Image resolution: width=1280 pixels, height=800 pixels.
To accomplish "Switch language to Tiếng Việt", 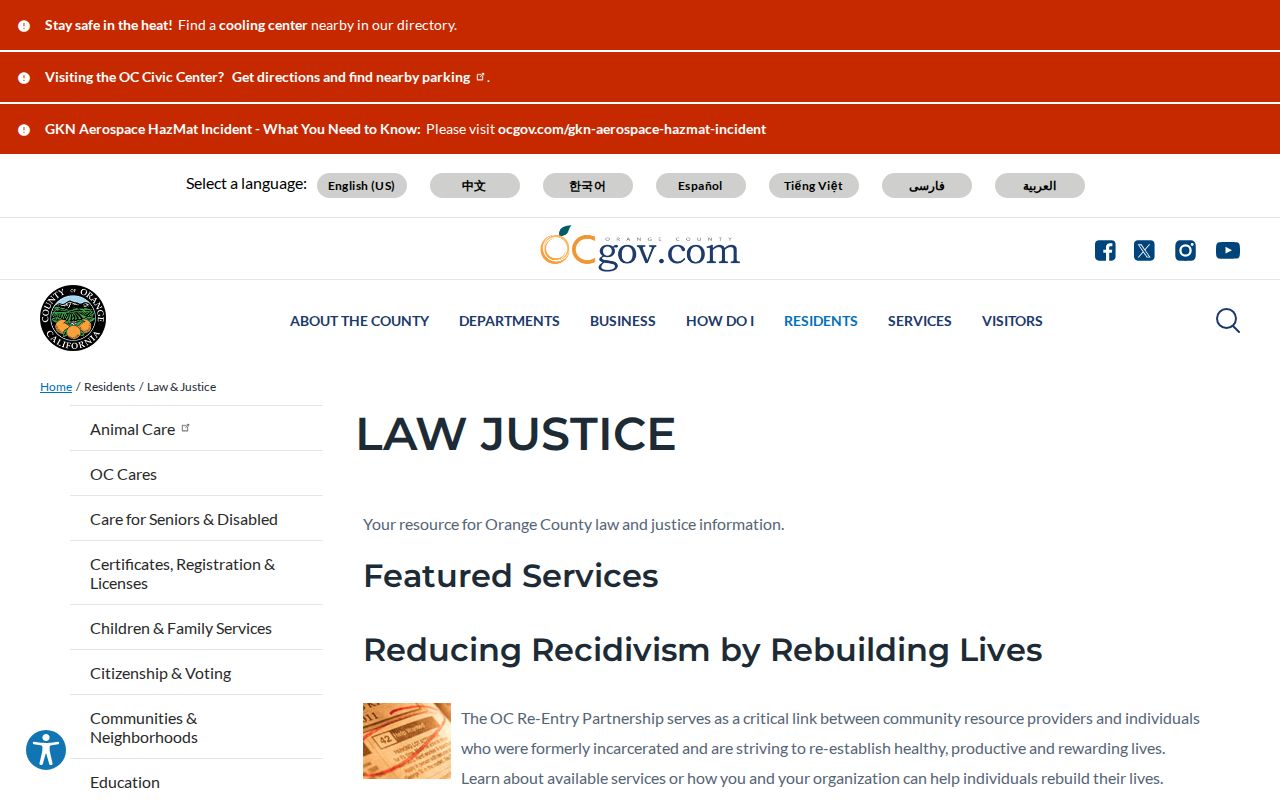I will pyautogui.click(x=814, y=185).
